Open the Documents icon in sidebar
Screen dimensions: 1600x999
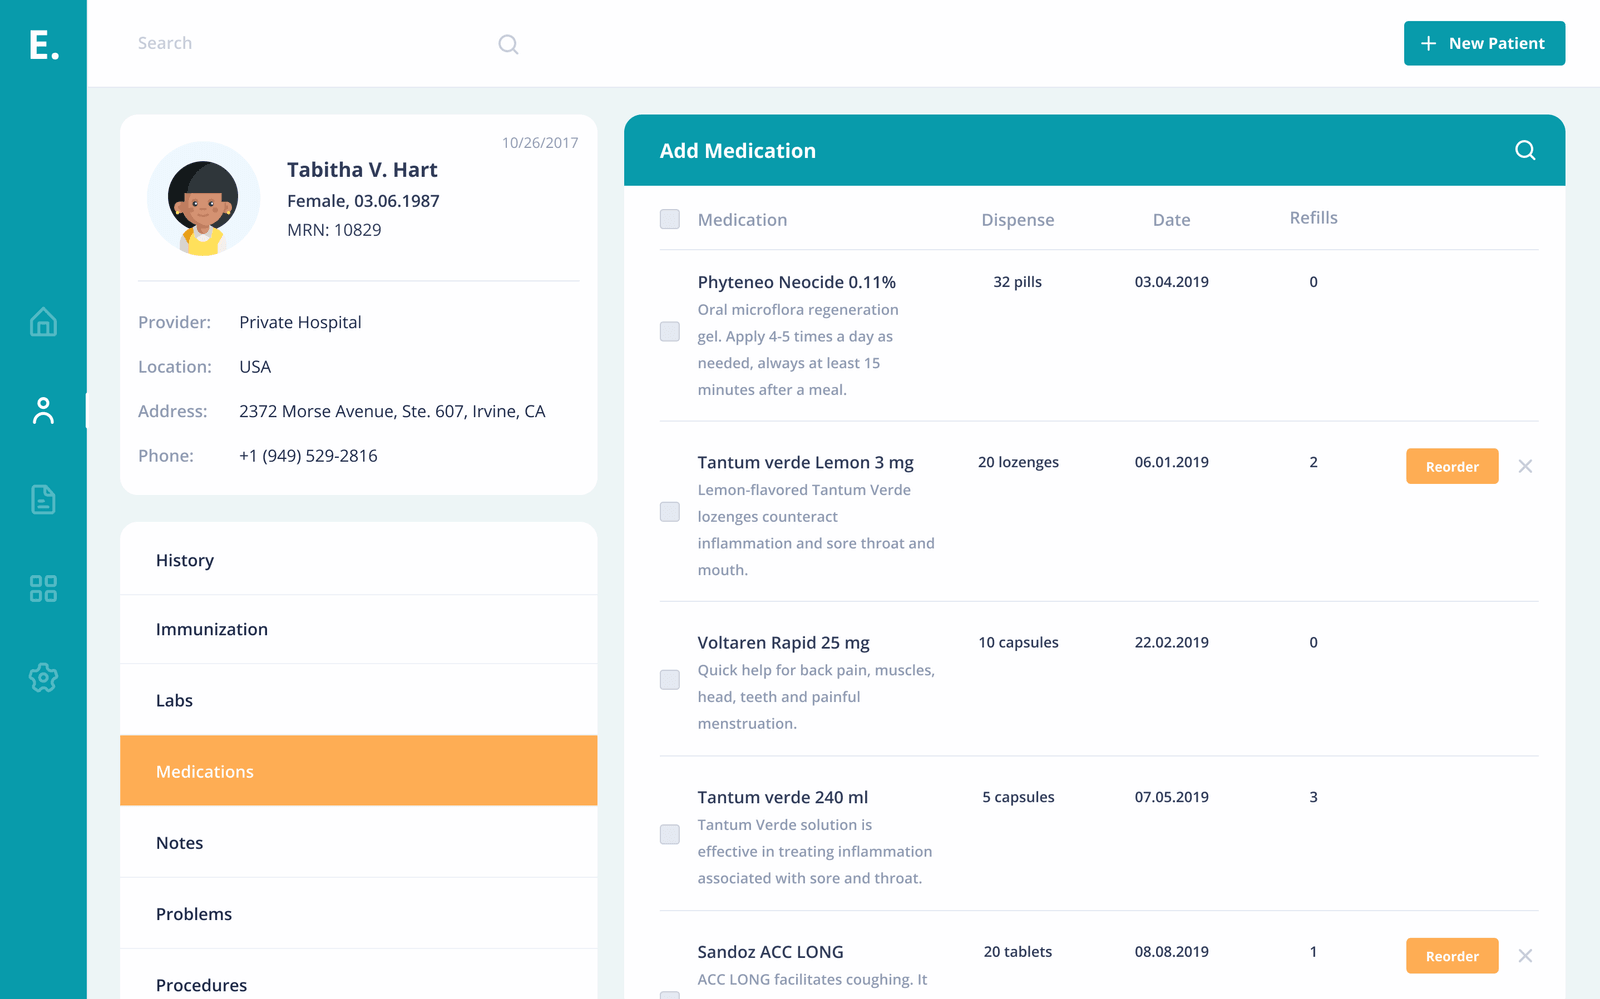point(43,499)
